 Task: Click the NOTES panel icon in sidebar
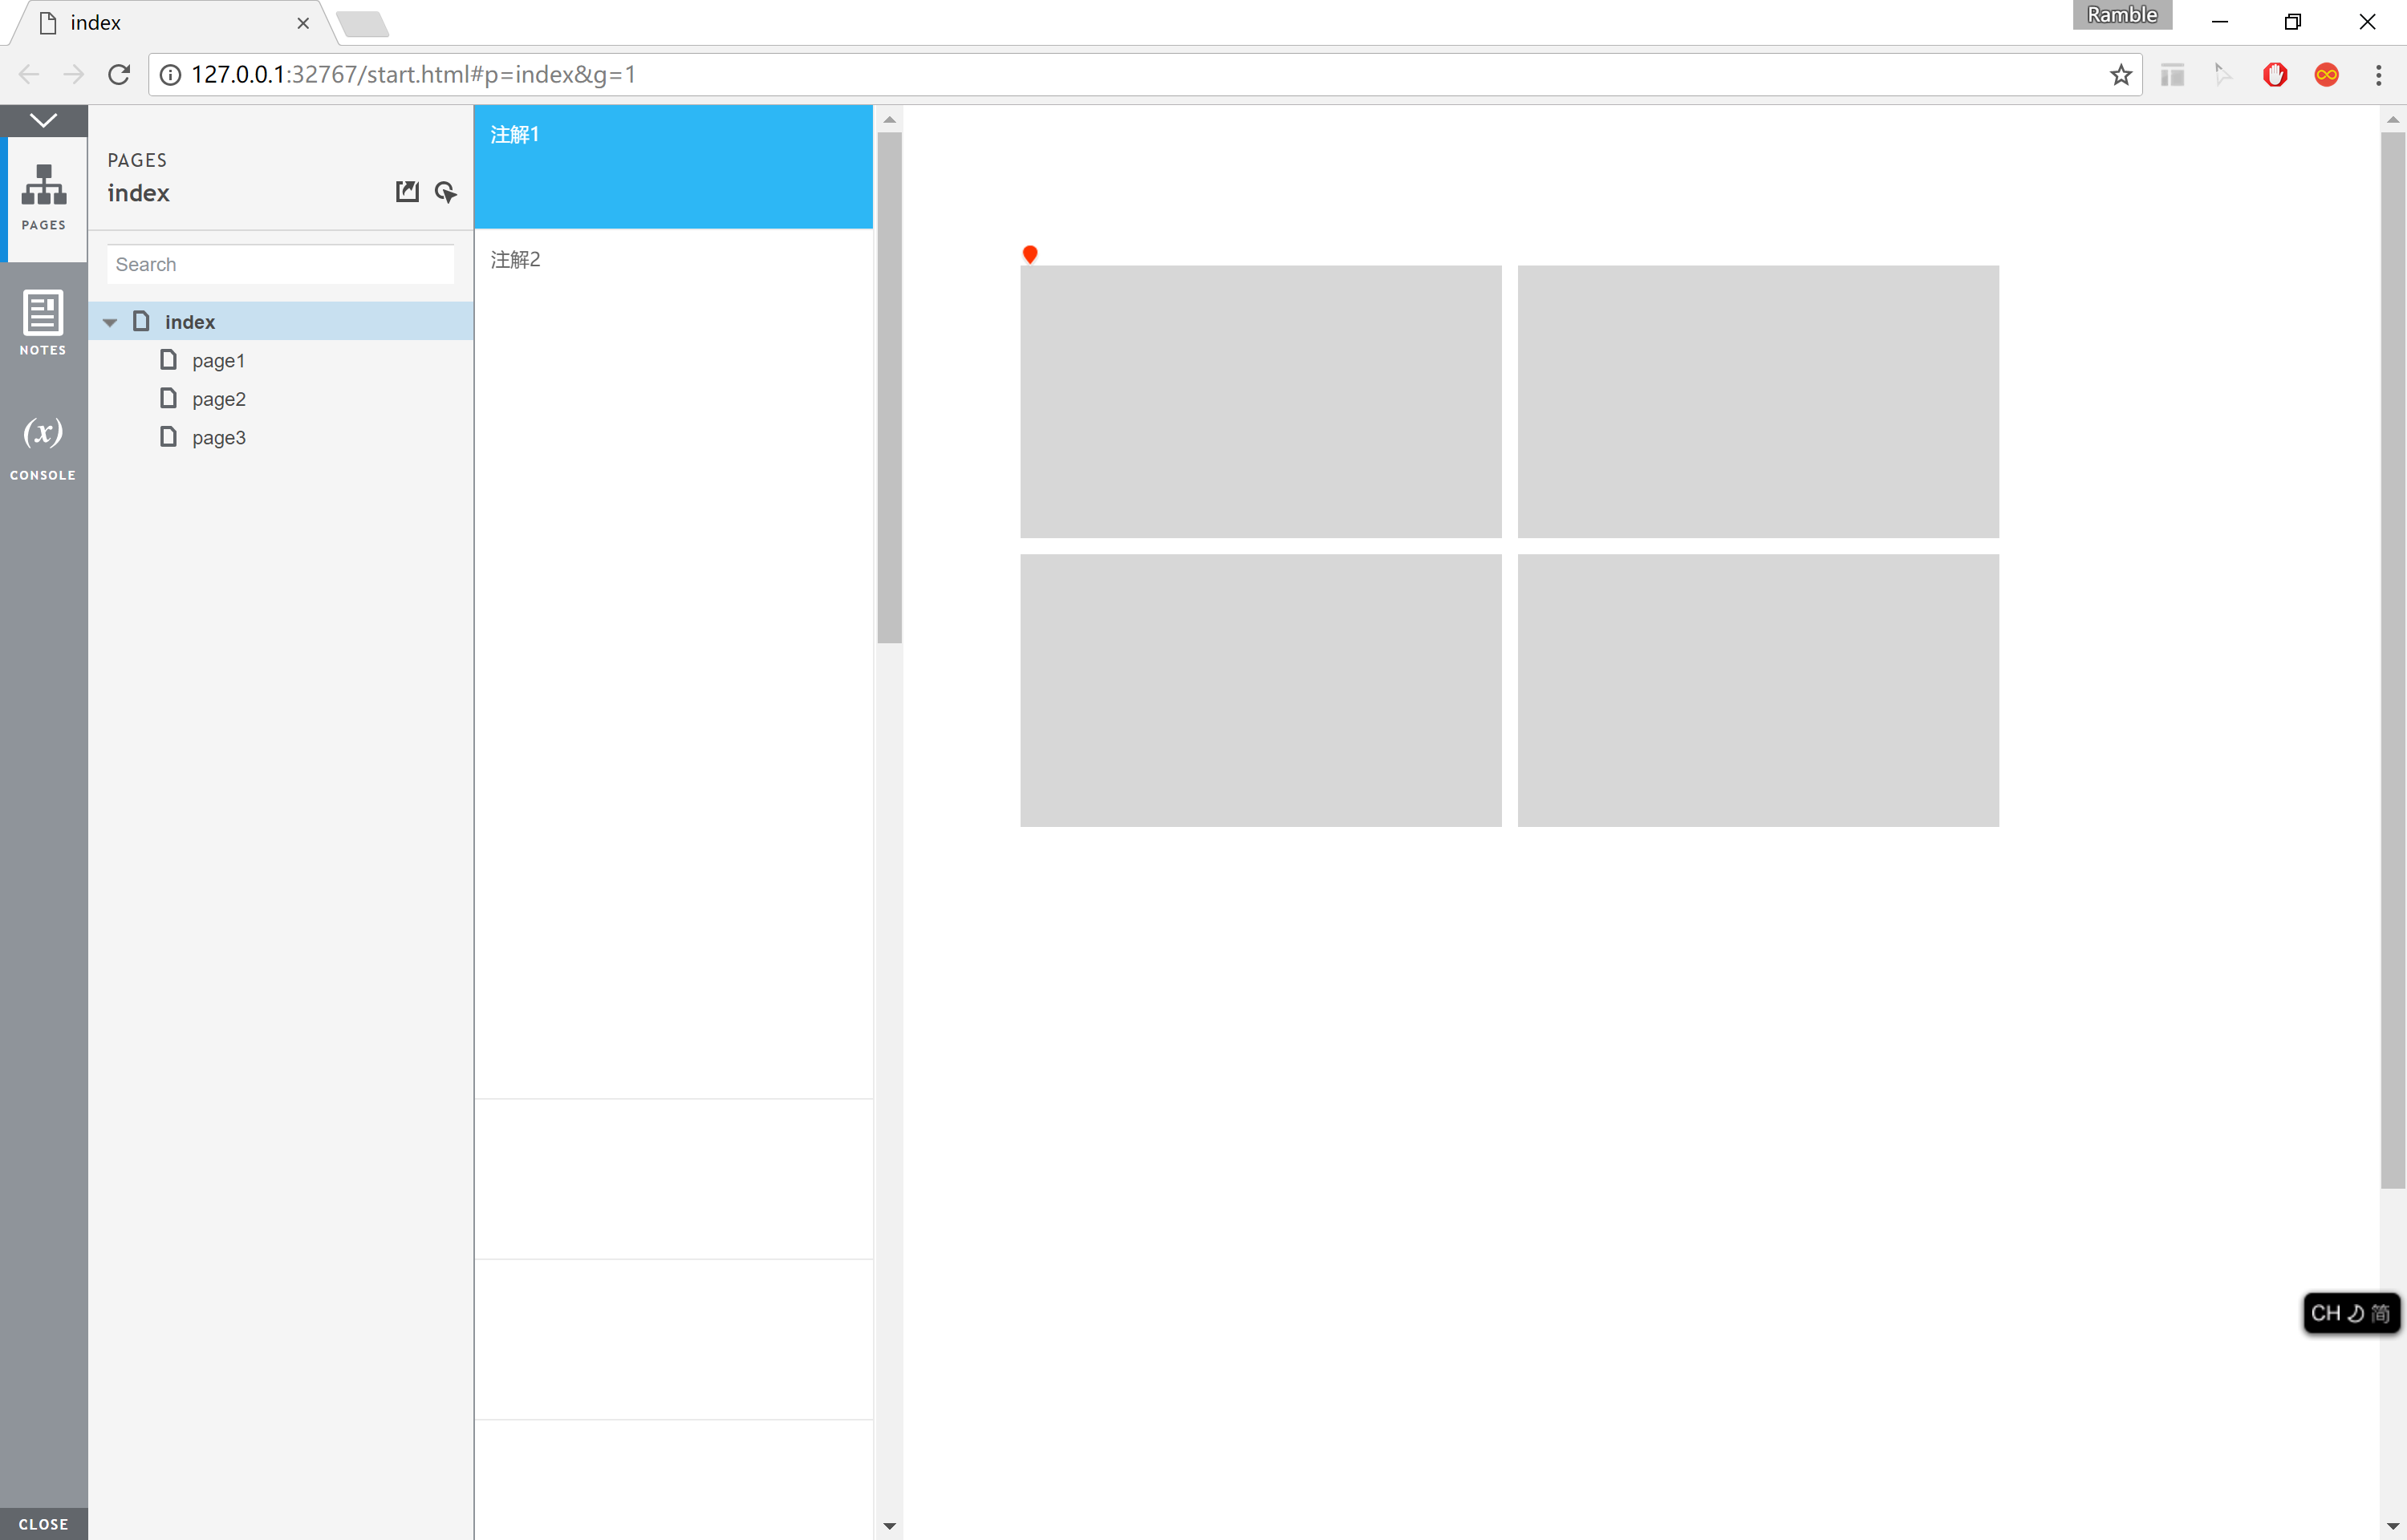click(42, 321)
